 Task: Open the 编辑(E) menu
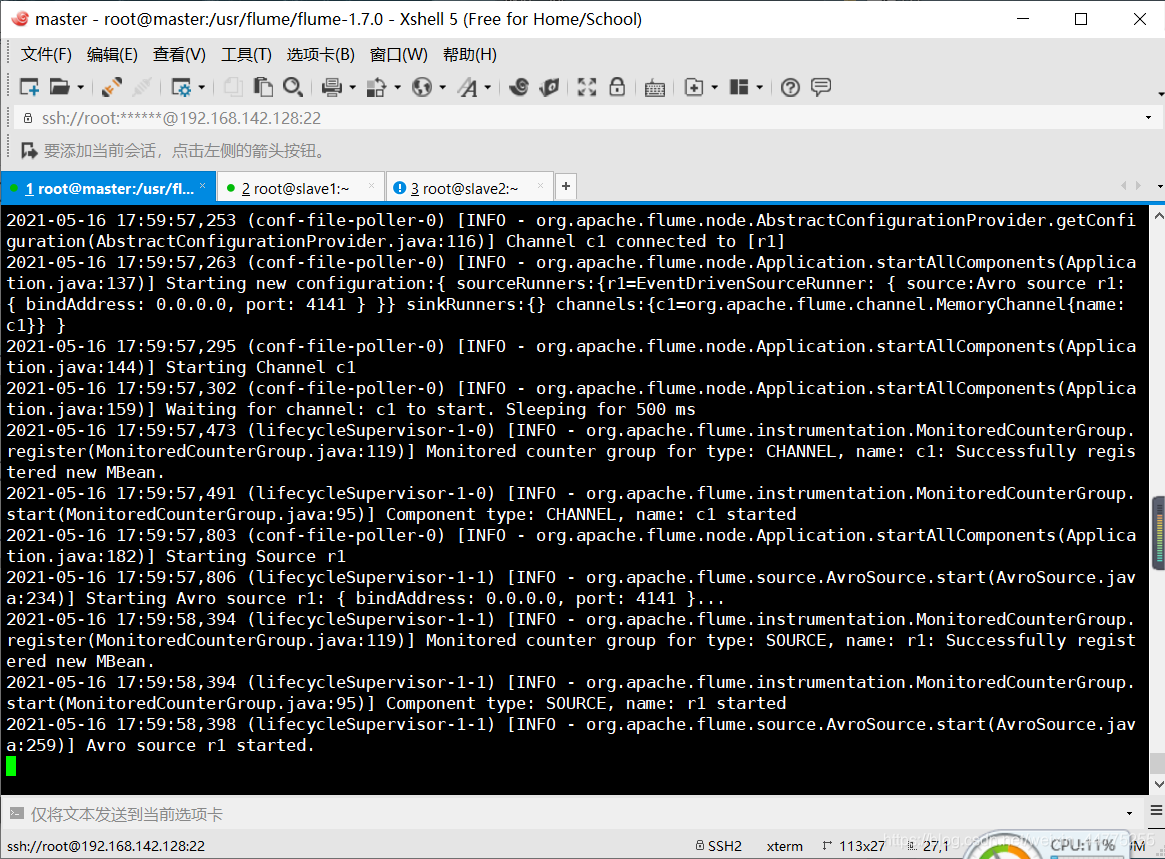tap(112, 55)
